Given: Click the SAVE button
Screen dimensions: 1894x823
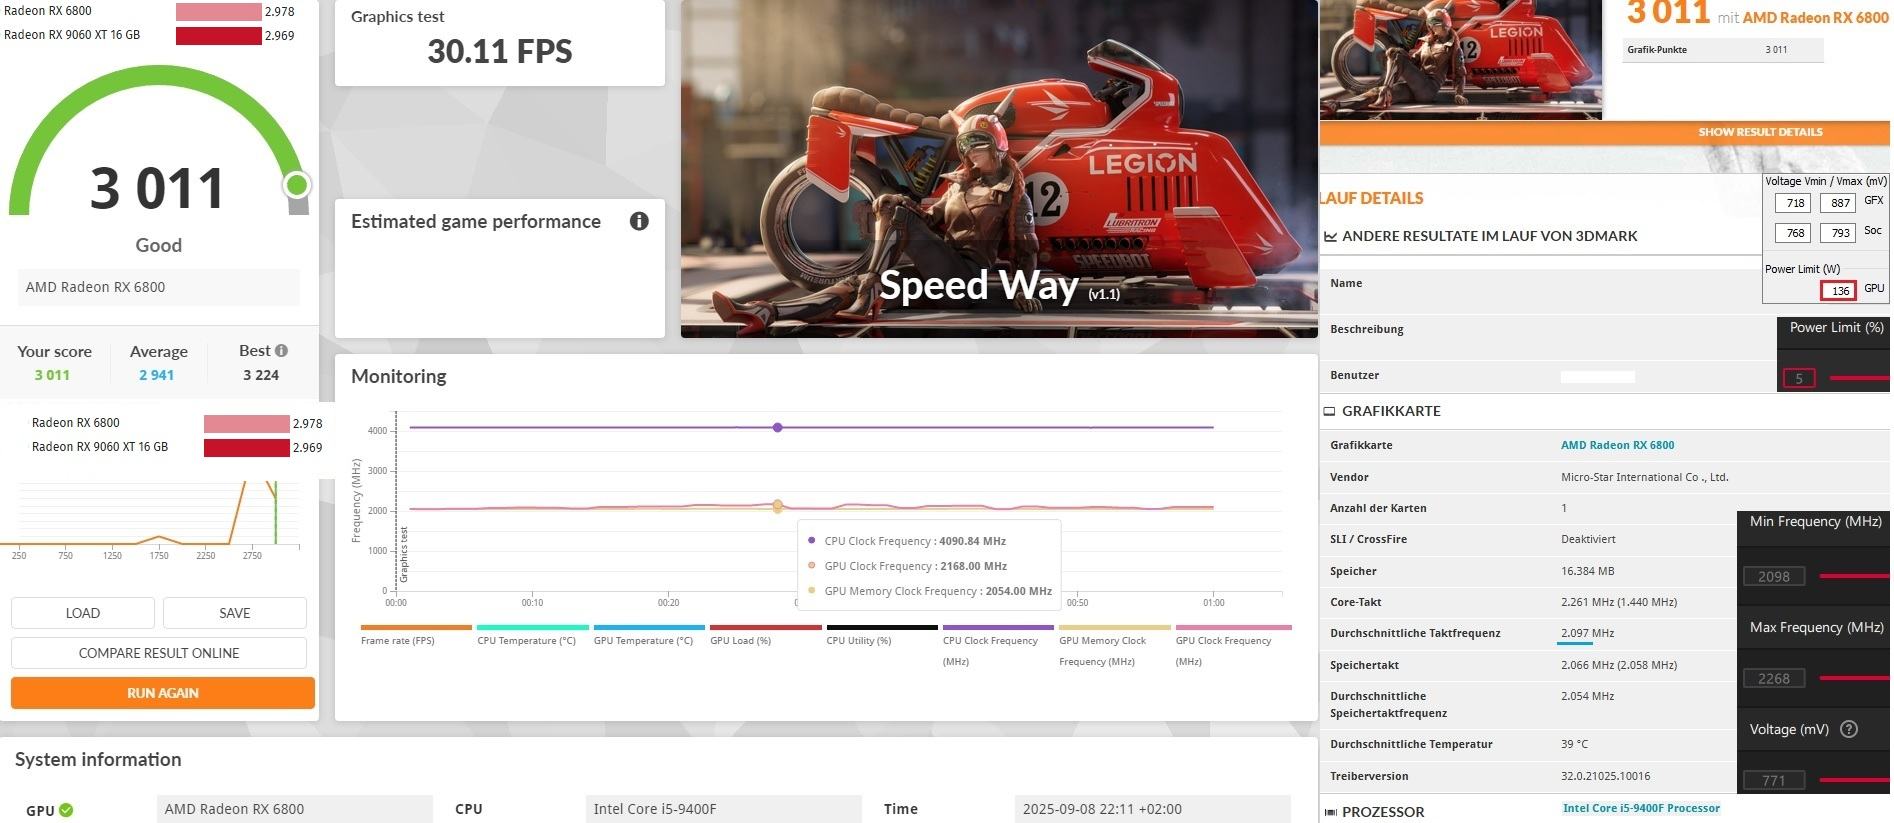Looking at the screenshot, I should click(x=235, y=613).
